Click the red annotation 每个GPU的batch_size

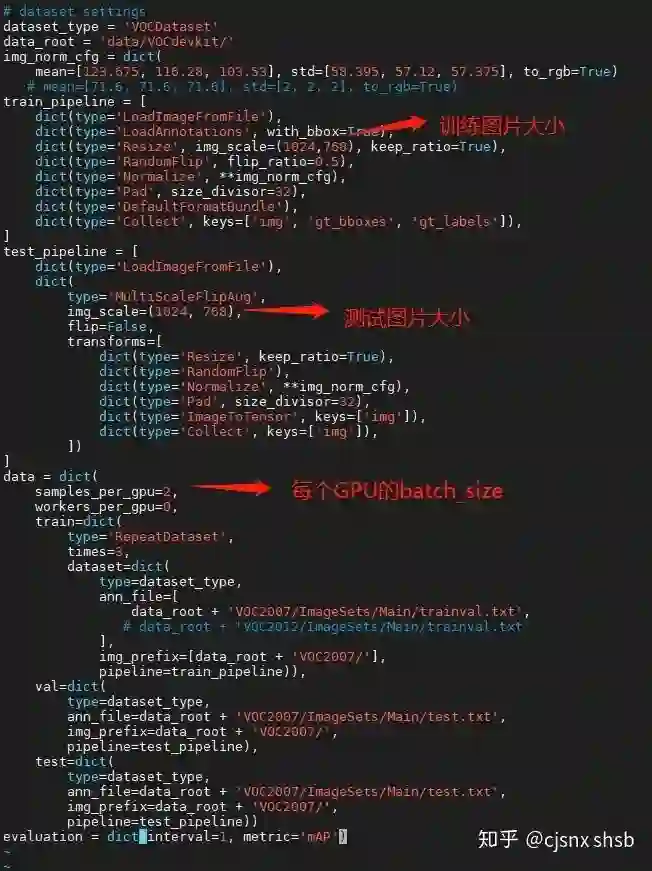pyautogui.click(x=397, y=490)
